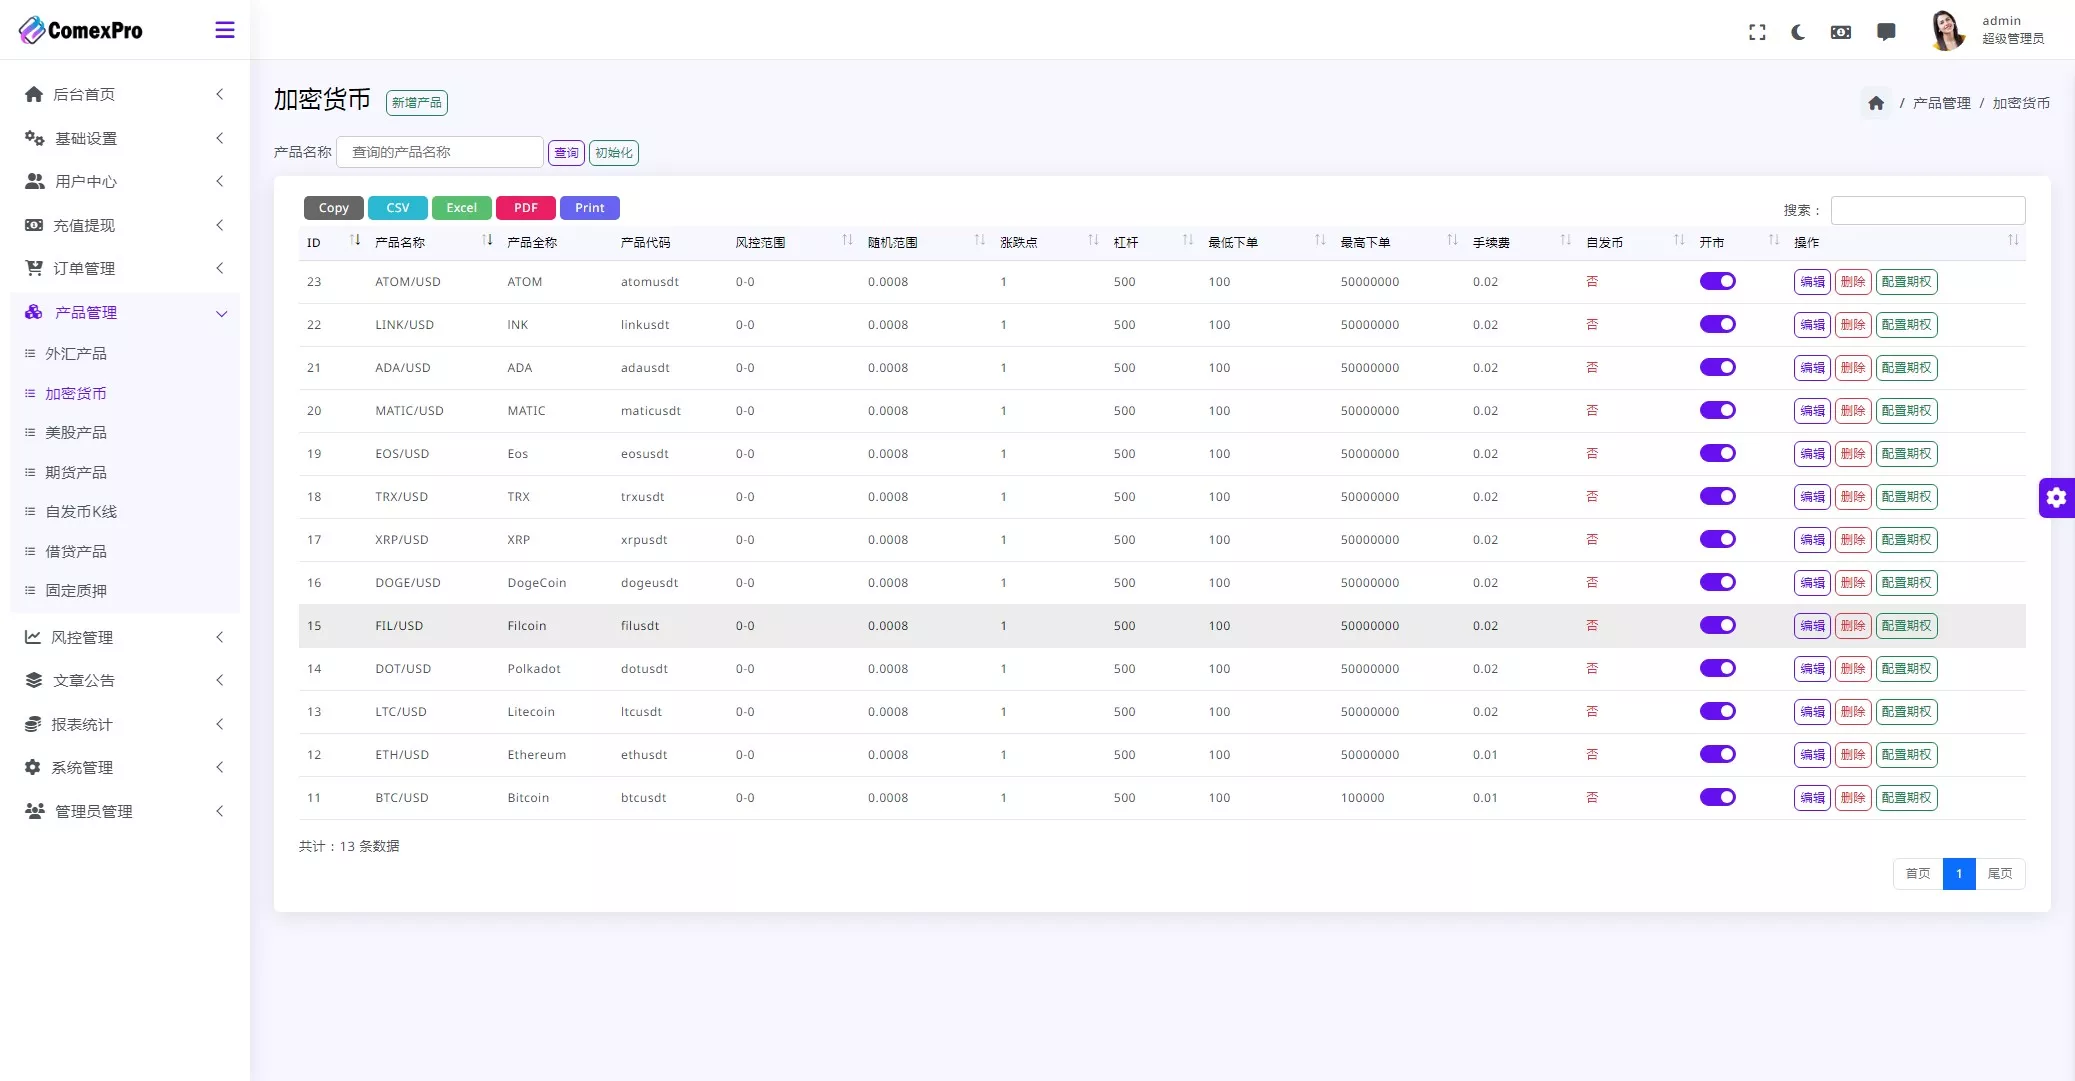
Task: Open the floating settings gear panel
Action: (x=2056, y=497)
